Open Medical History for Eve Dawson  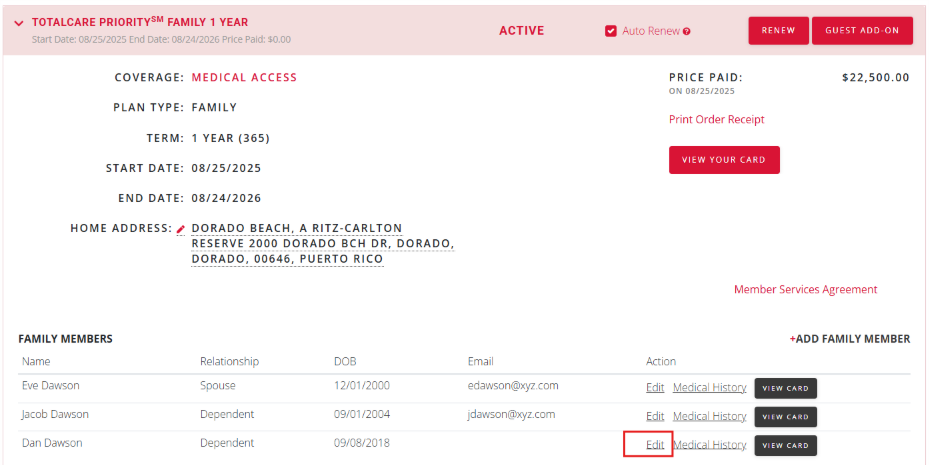(x=709, y=387)
